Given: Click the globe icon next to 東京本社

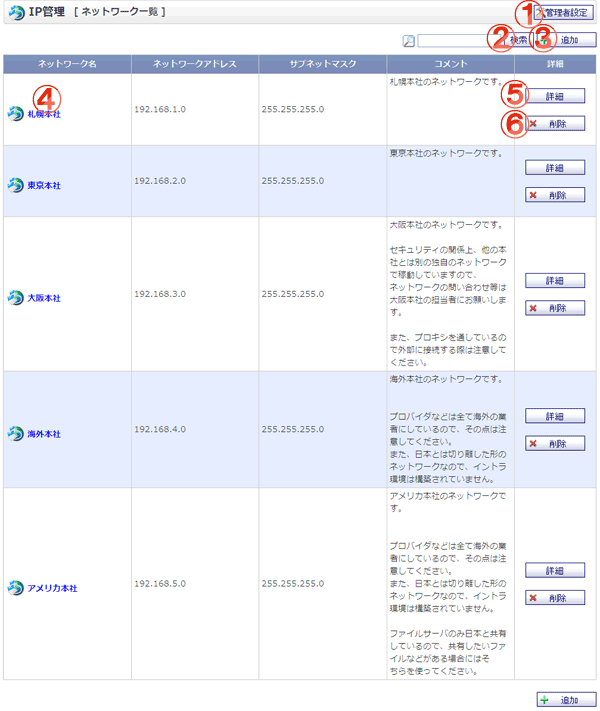Looking at the screenshot, I should (x=15, y=185).
